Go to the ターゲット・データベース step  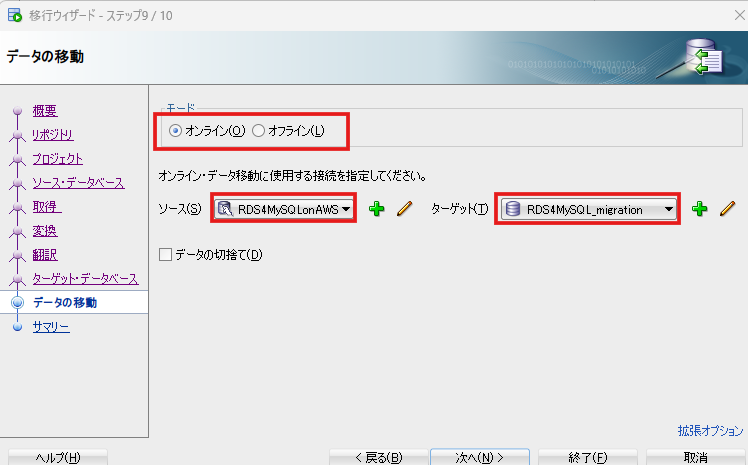pyautogui.click(x=85, y=279)
